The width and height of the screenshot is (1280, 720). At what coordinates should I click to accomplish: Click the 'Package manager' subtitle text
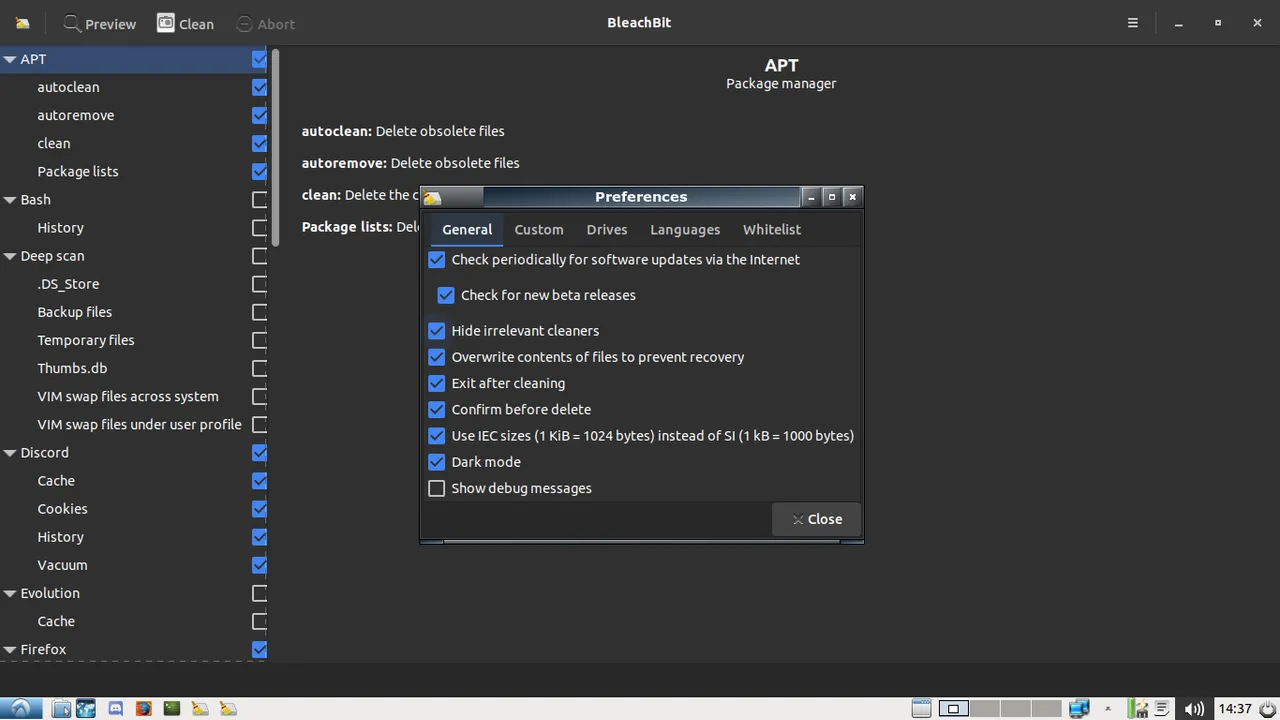(x=781, y=84)
